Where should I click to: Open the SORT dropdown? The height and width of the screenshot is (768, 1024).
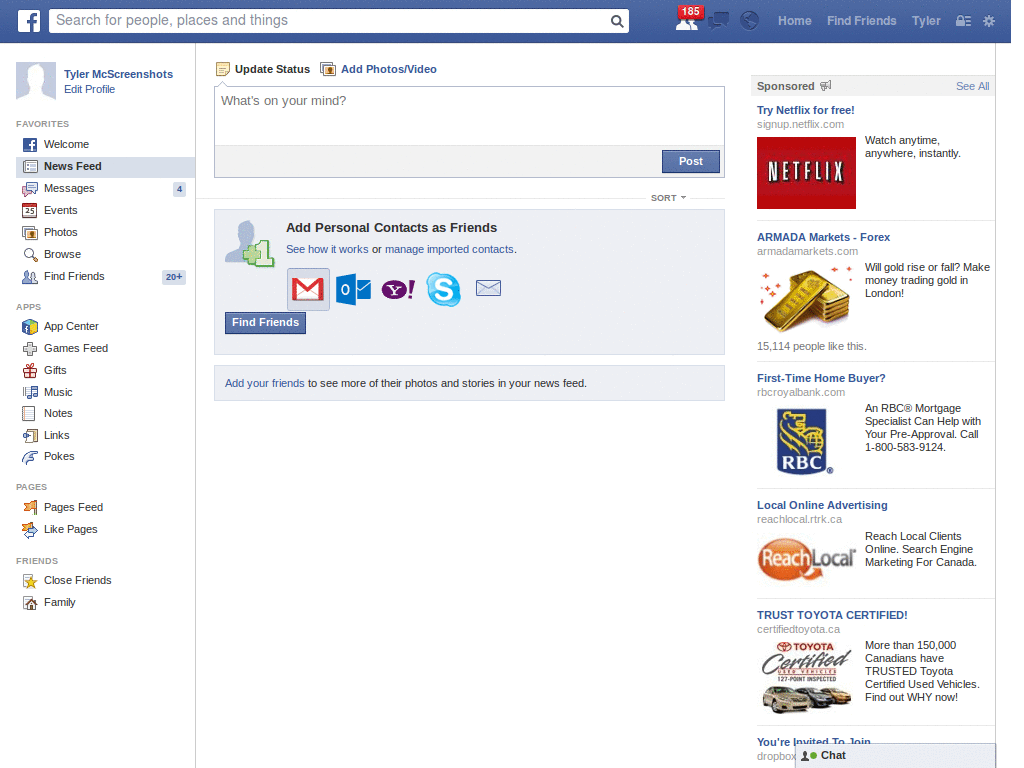[x=668, y=198]
